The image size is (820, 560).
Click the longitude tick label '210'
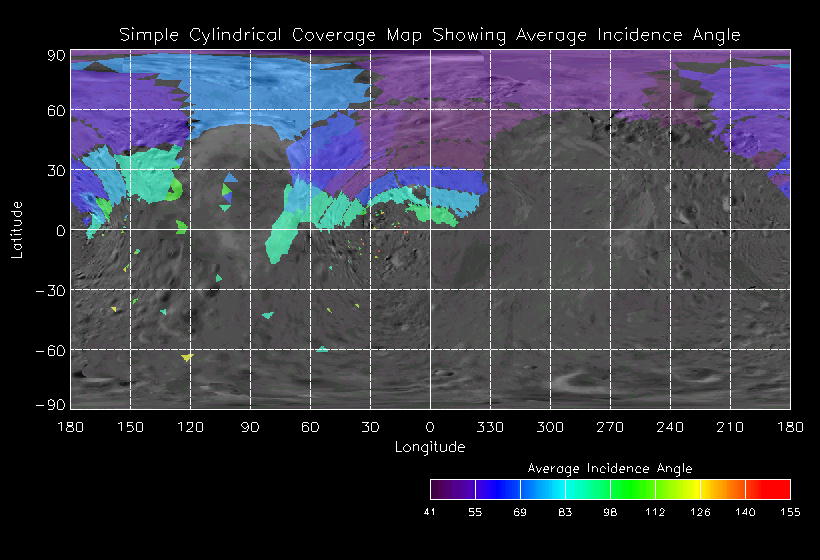[x=730, y=427]
